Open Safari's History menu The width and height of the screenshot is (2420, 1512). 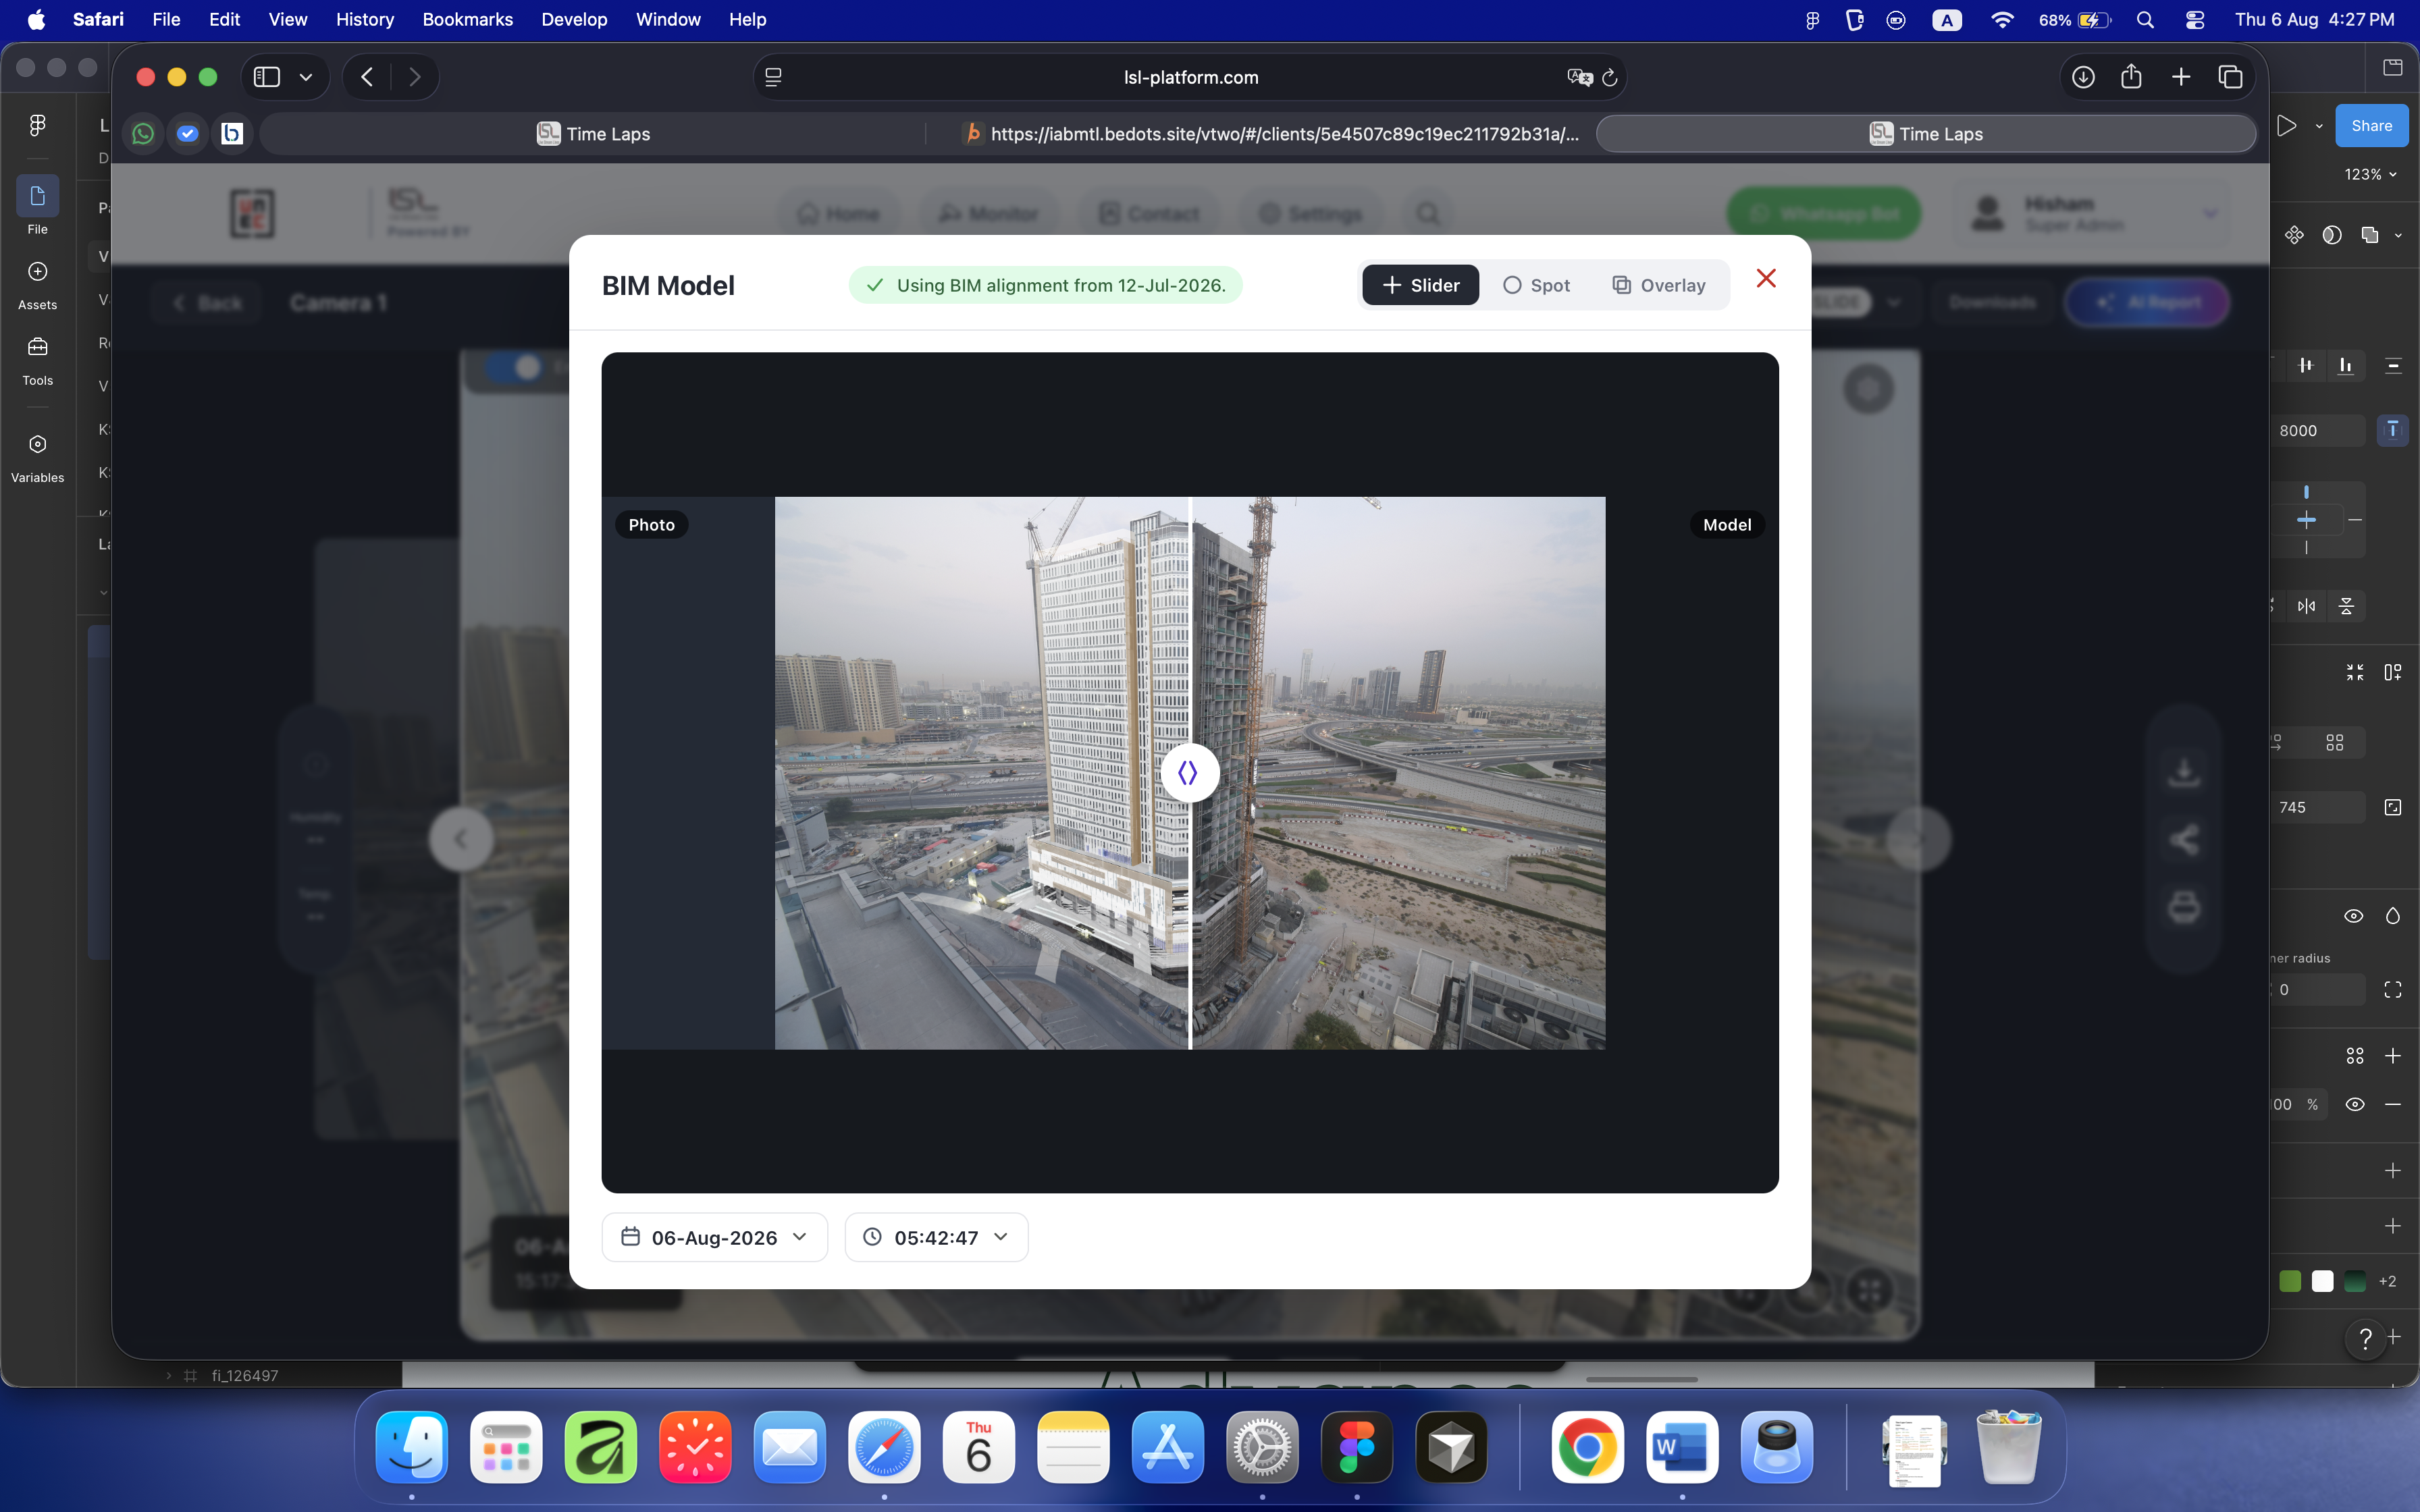click(x=364, y=19)
